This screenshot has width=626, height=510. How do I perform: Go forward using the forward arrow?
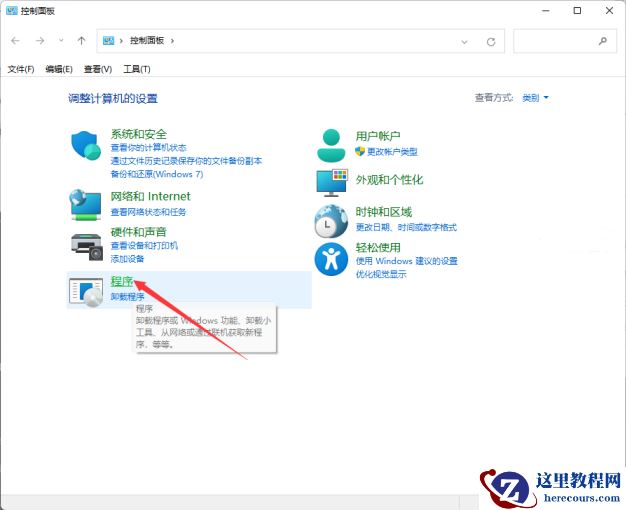40,41
